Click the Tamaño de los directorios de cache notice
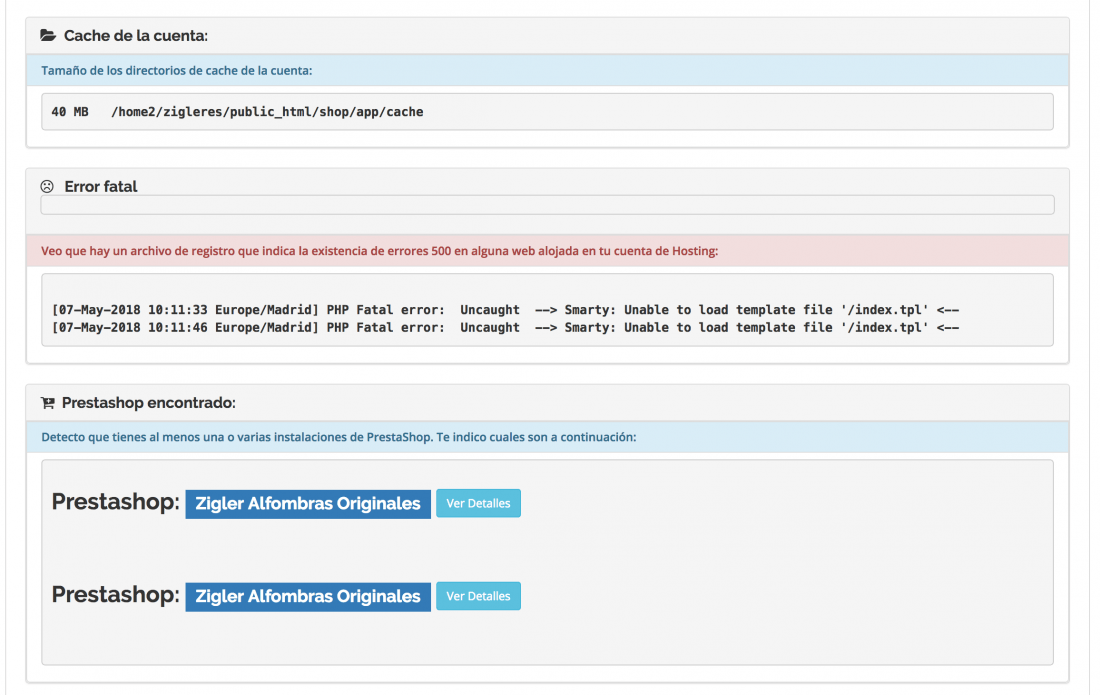The height and width of the screenshot is (695, 1100). [177, 71]
